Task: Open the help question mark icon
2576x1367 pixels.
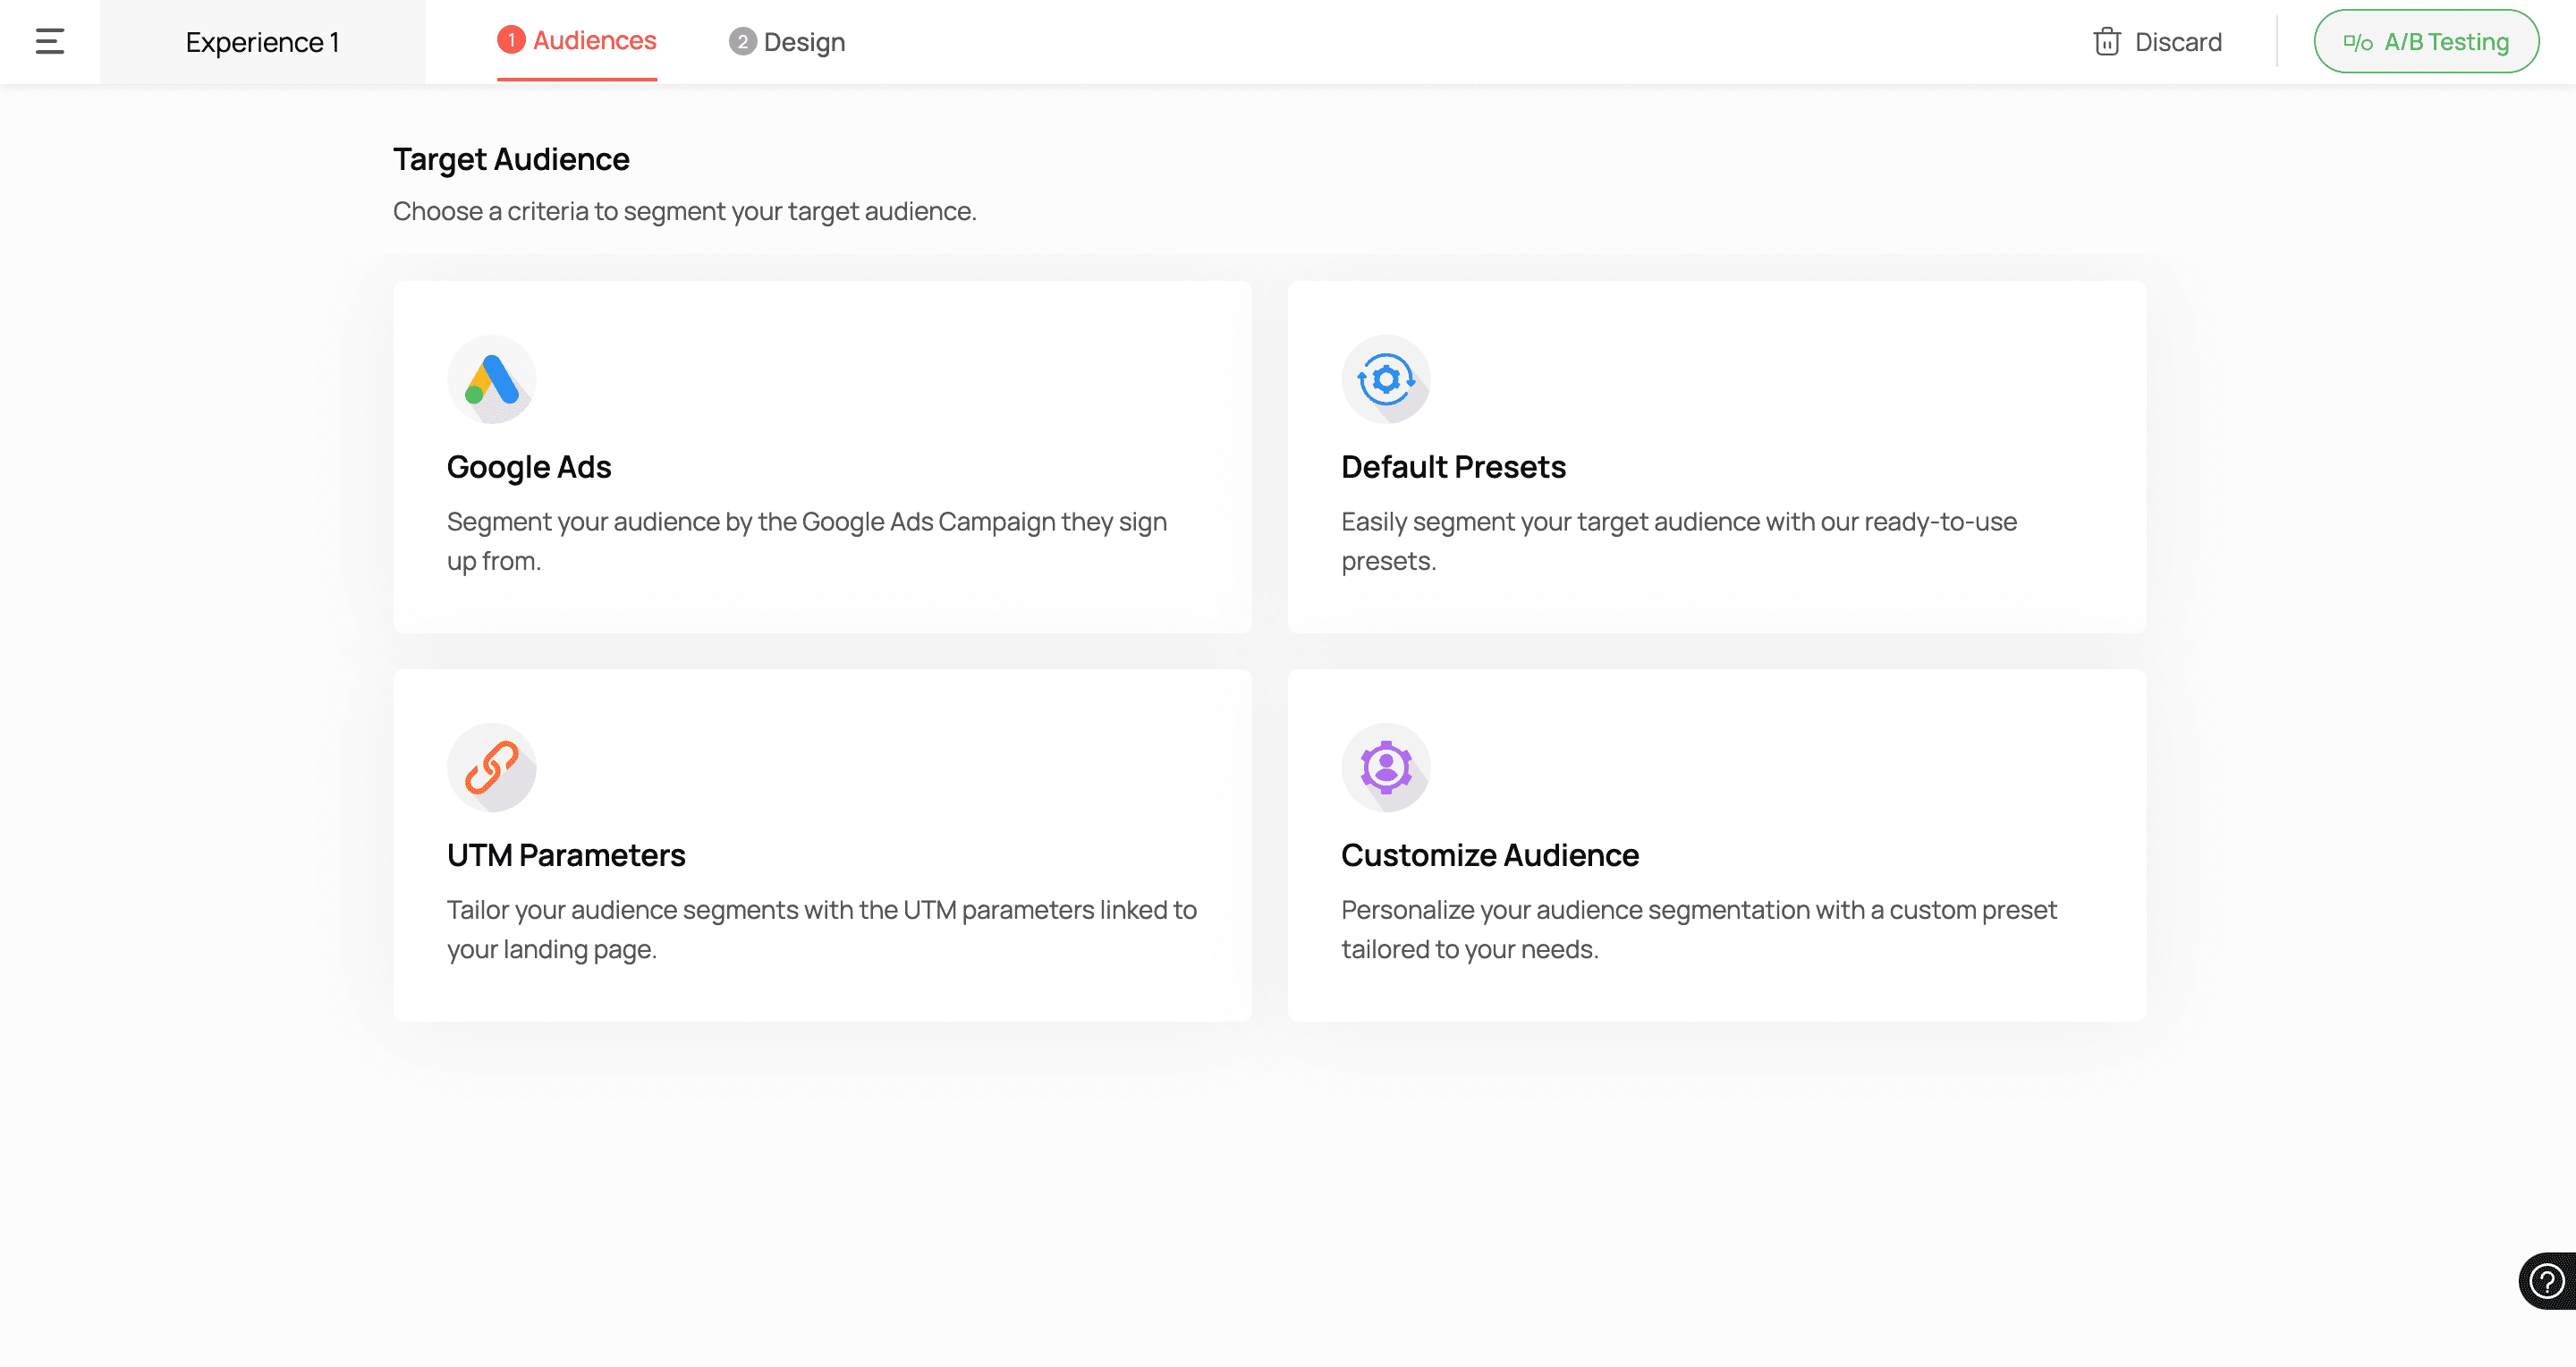Action: (2545, 1280)
